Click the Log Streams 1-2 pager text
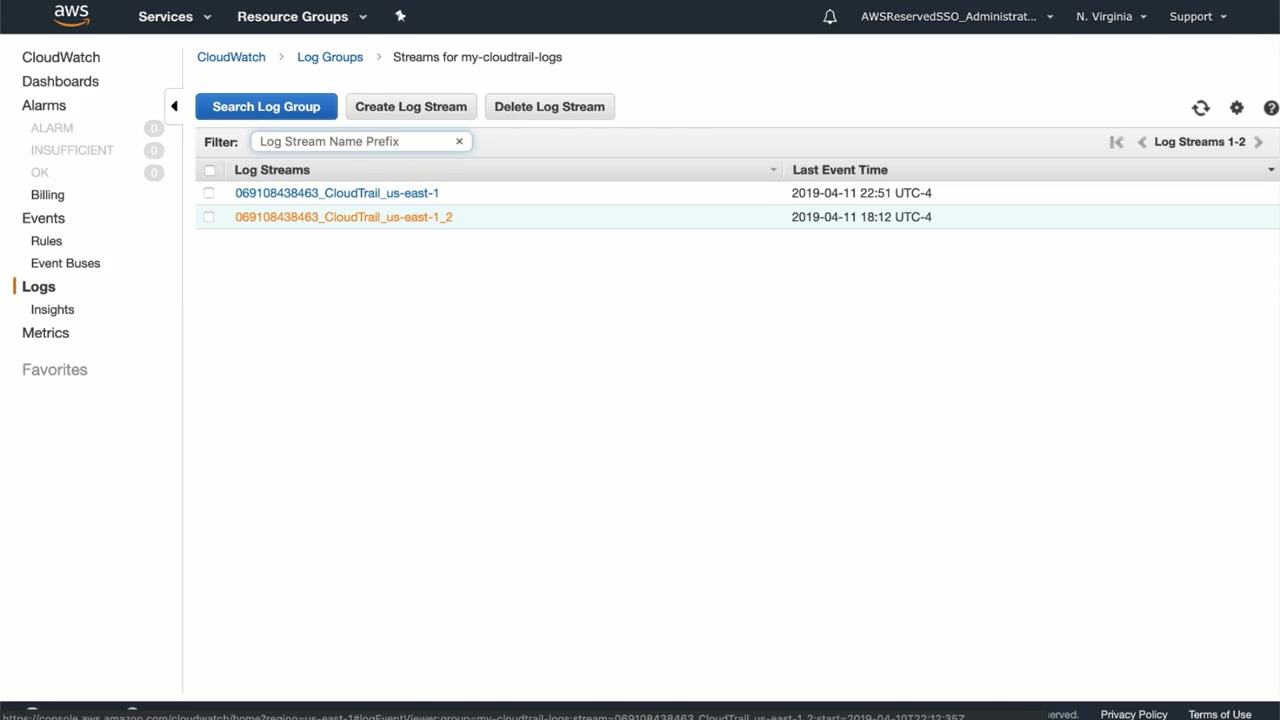The height and width of the screenshot is (720, 1280). pyautogui.click(x=1200, y=142)
